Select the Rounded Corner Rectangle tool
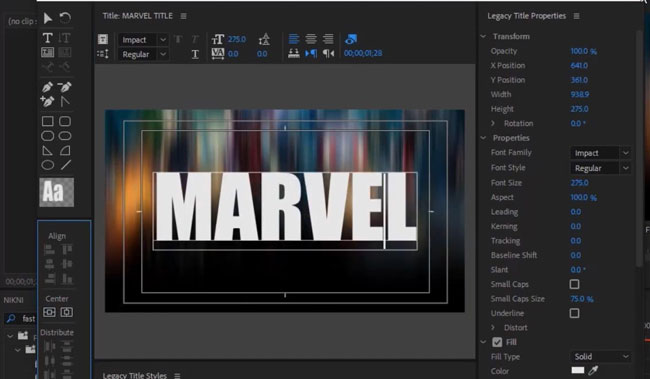Viewport: 650px width, 379px height. click(65, 121)
